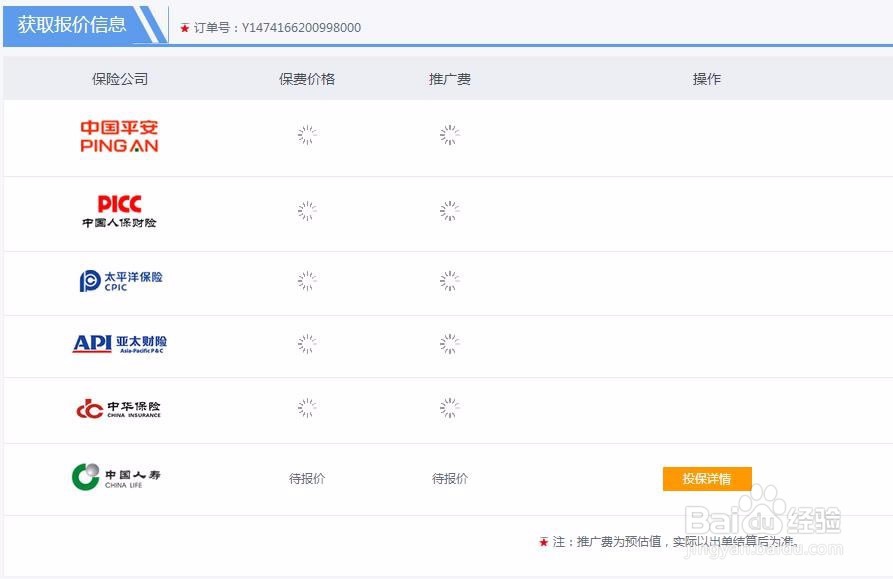893x579 pixels.
Task: Click the Ping An insurance logo
Action: point(119,136)
